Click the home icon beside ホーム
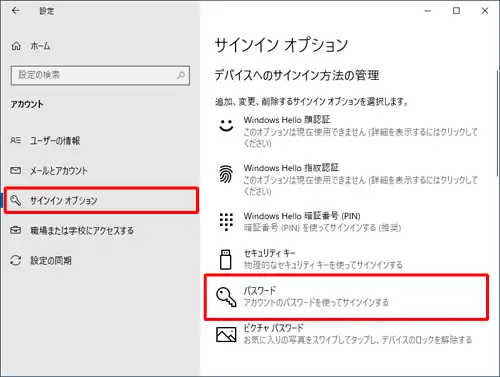Image resolution: width=500 pixels, height=377 pixels. point(16,46)
